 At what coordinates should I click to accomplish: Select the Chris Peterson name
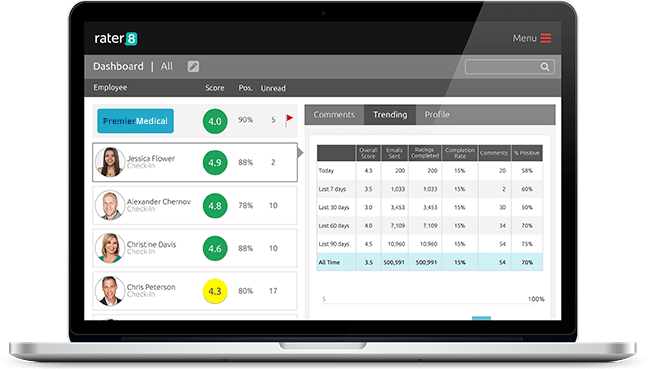151,287
